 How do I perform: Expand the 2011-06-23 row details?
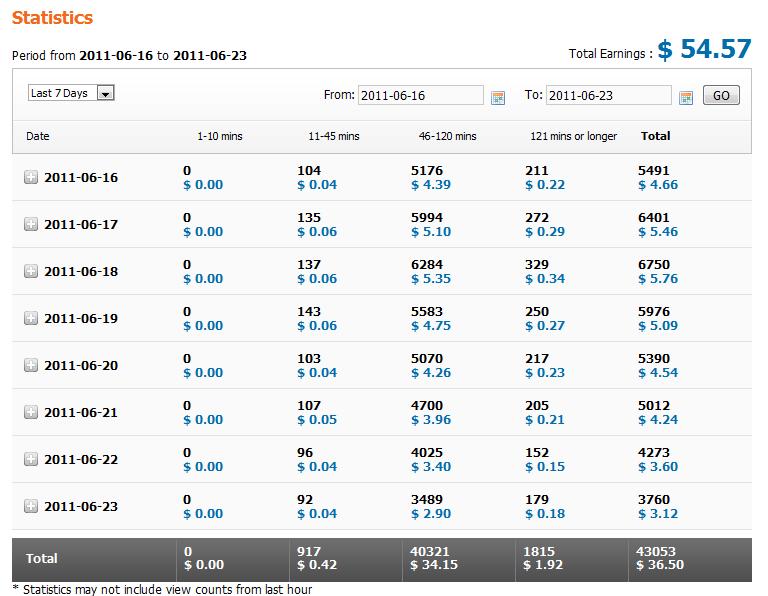pyautogui.click(x=31, y=507)
